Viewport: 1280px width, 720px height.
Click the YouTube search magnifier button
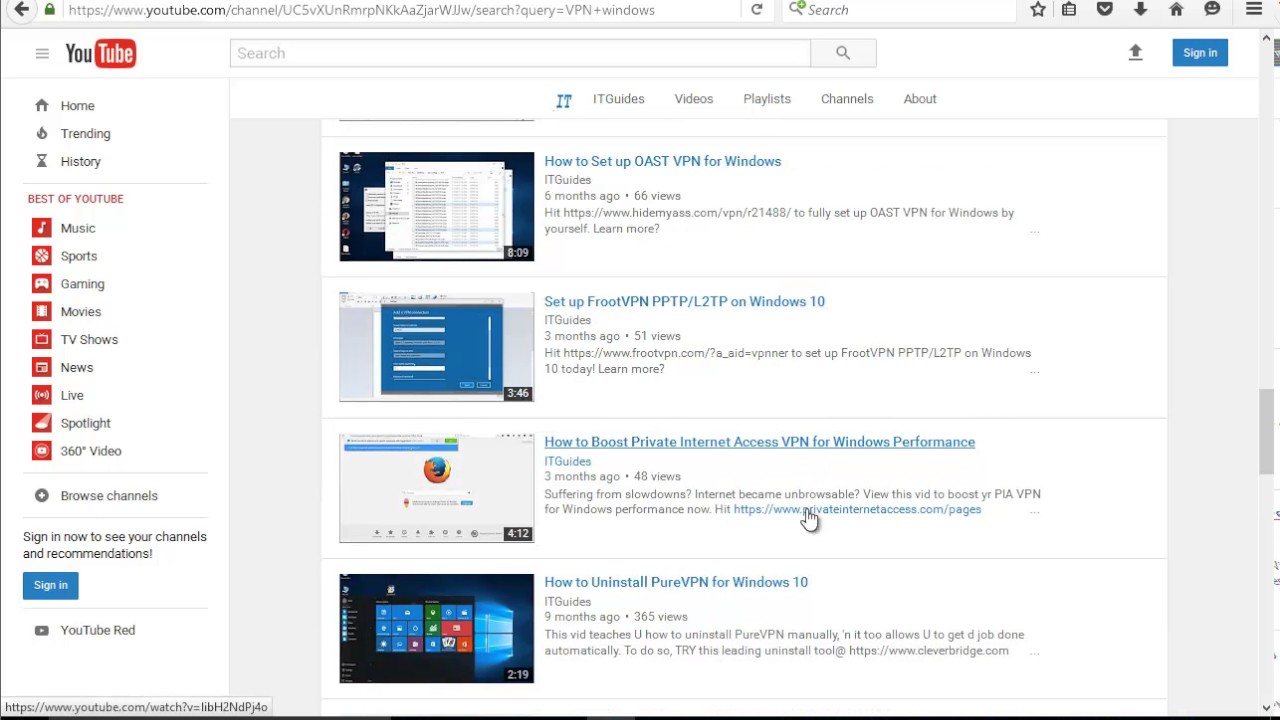click(843, 53)
